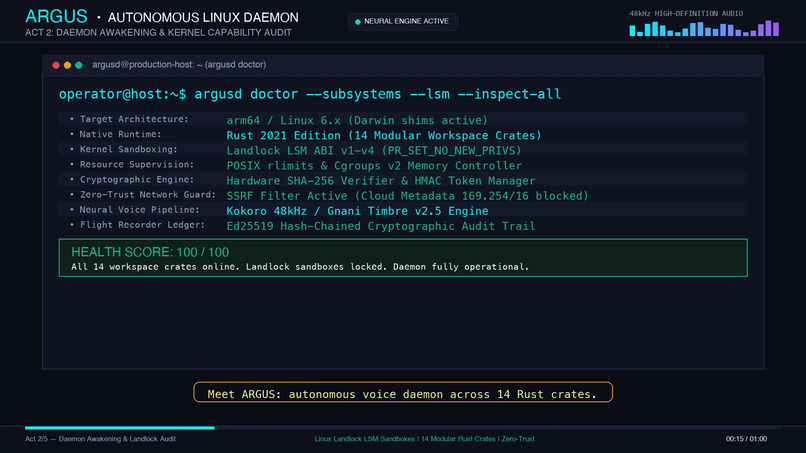This screenshot has height=453, width=806.
Task: Click the 00:15 / 01:00 timestamp
Action: click(746, 439)
